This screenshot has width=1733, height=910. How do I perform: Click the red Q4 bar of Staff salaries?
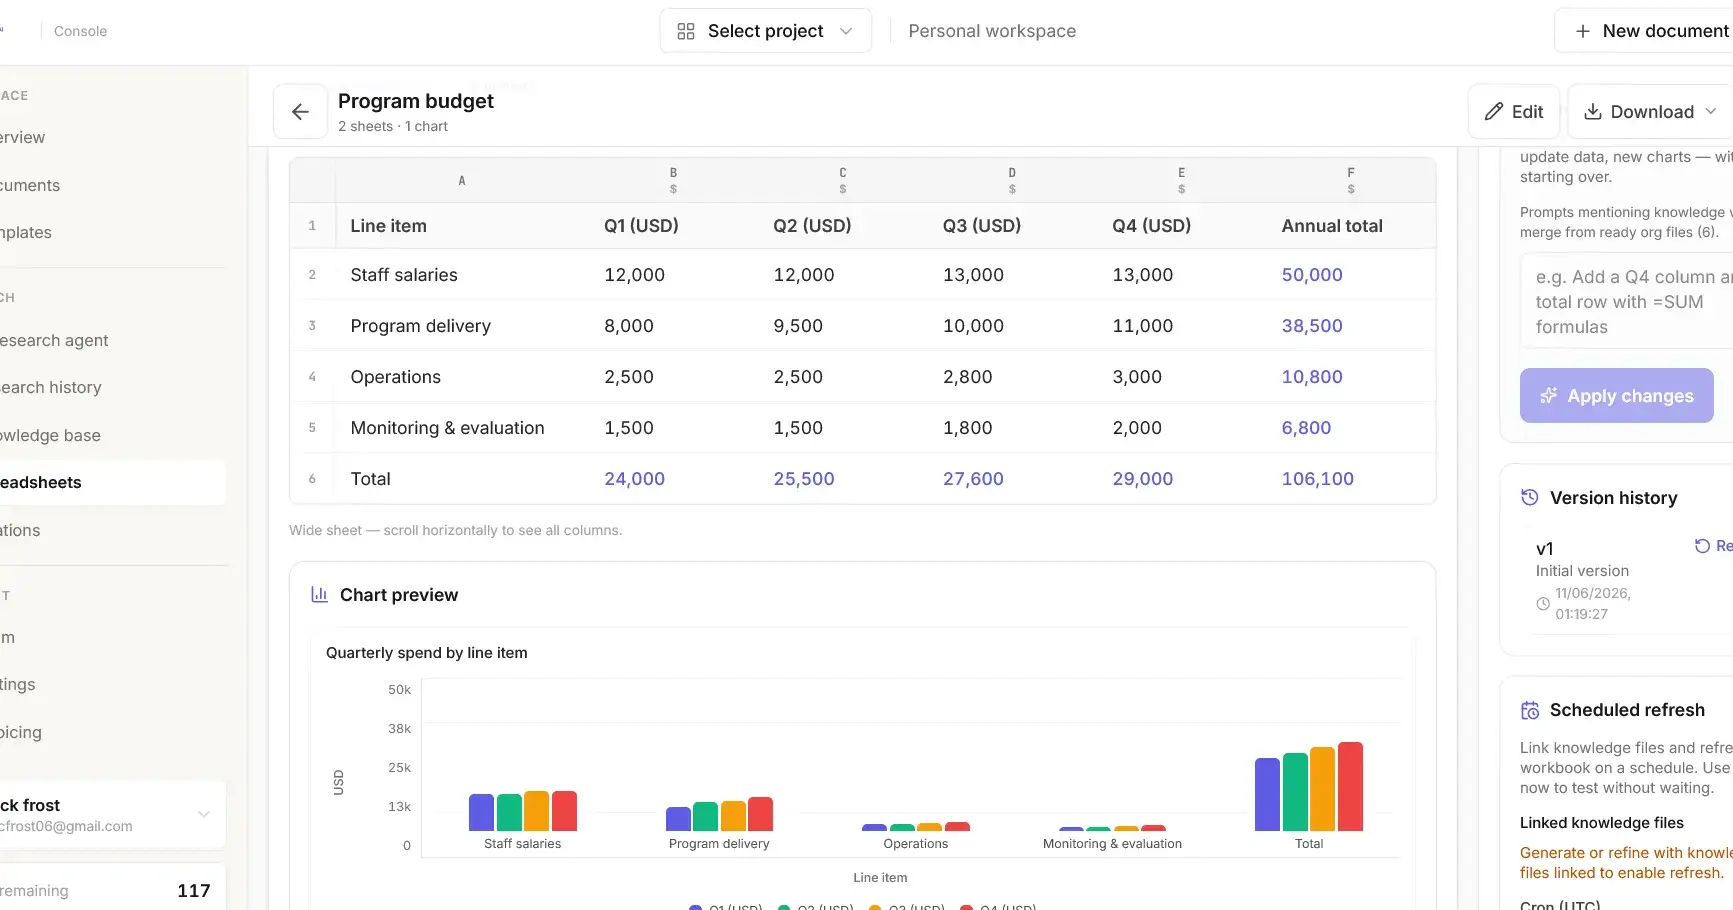point(564,811)
